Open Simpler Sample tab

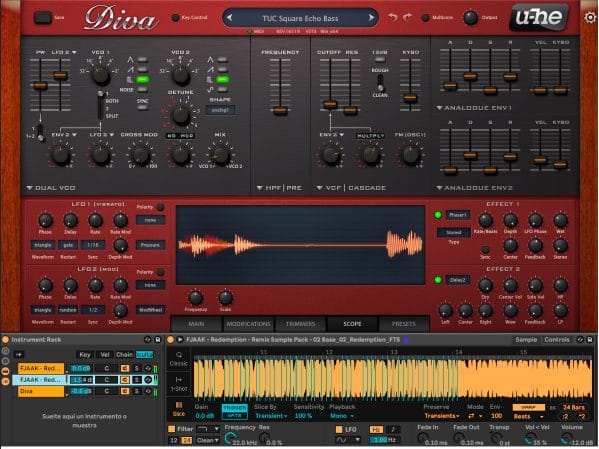point(526,339)
